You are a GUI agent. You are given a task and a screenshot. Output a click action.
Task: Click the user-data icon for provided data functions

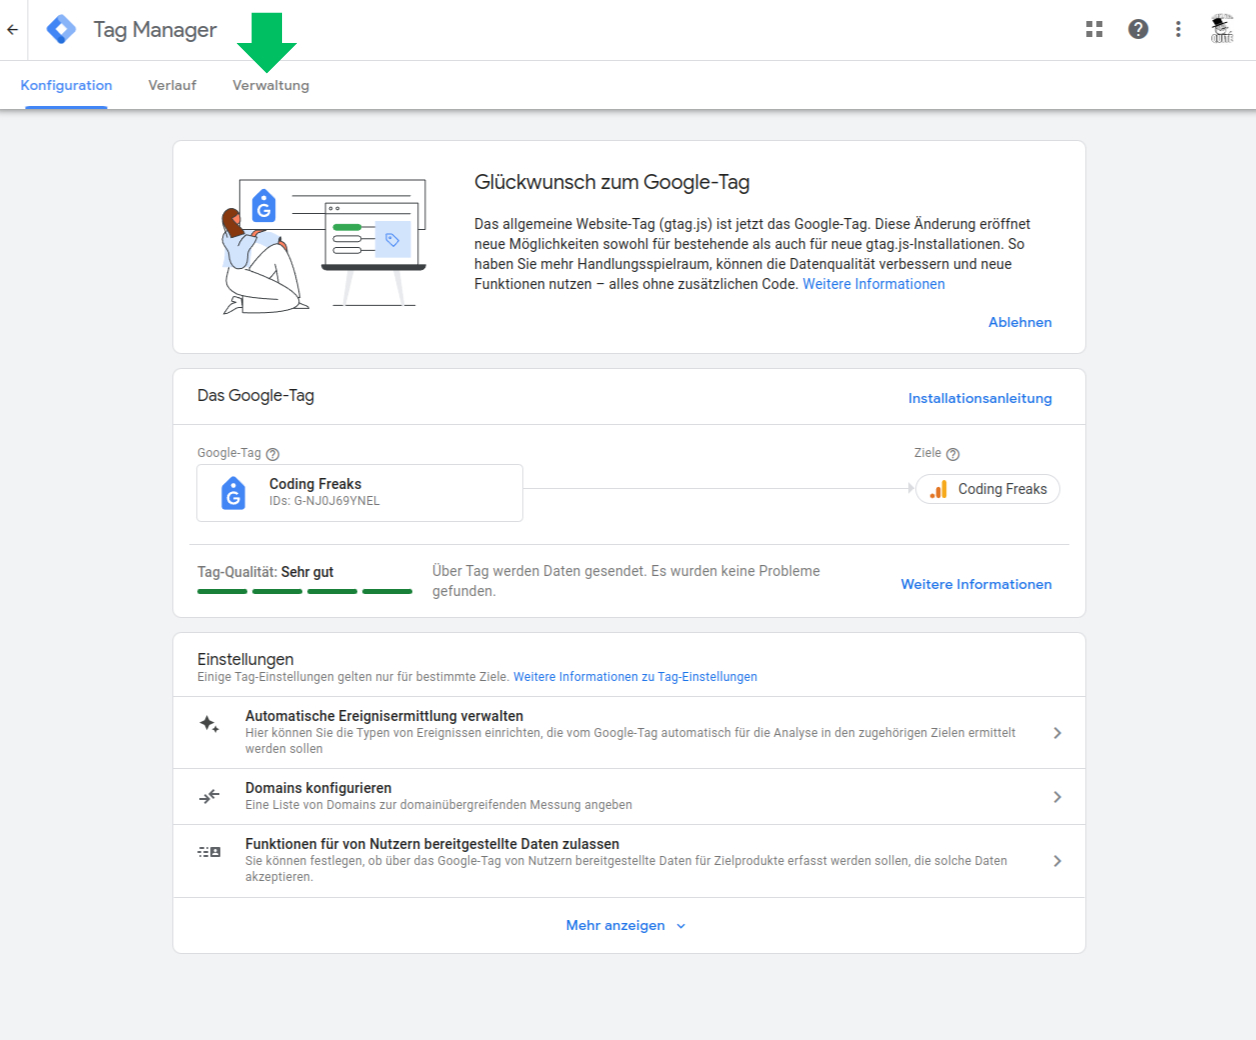click(x=209, y=852)
